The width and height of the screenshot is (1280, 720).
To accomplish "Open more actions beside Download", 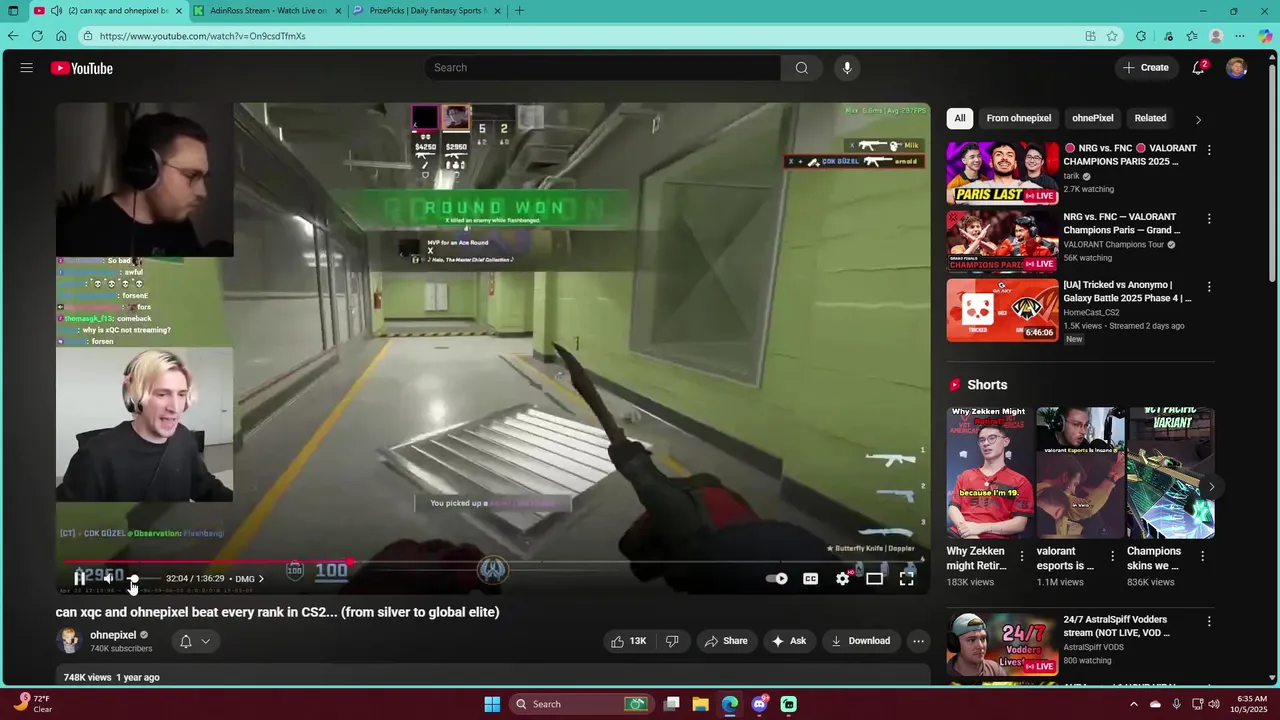I will pos(918,641).
